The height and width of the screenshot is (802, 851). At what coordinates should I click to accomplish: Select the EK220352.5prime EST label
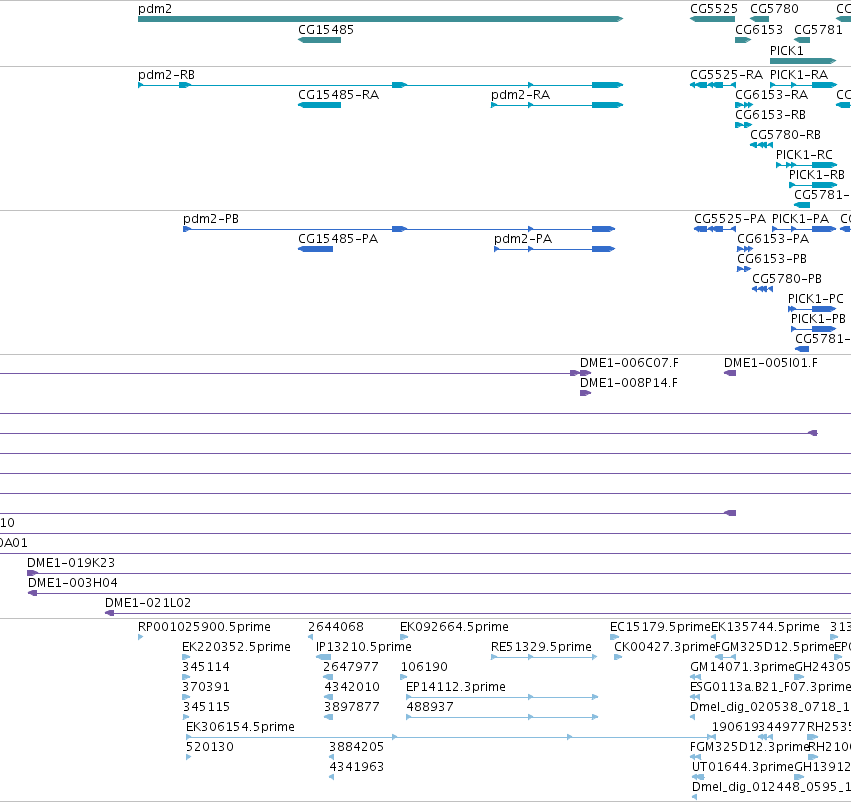[236, 647]
